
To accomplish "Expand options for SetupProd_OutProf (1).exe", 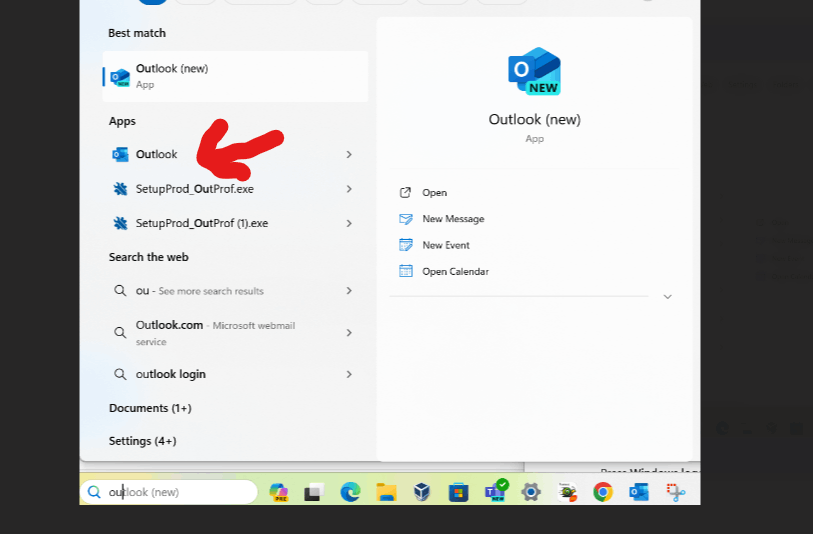I will (x=349, y=223).
